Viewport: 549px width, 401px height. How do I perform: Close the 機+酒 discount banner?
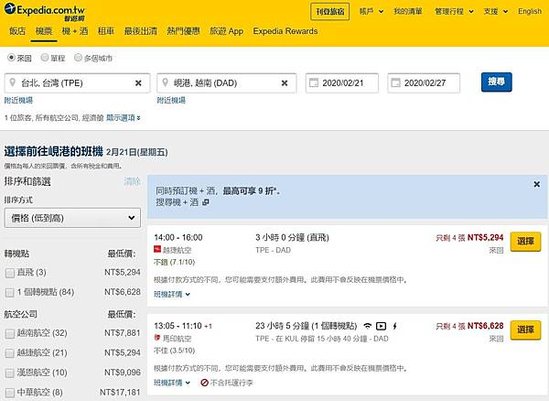[537, 184]
